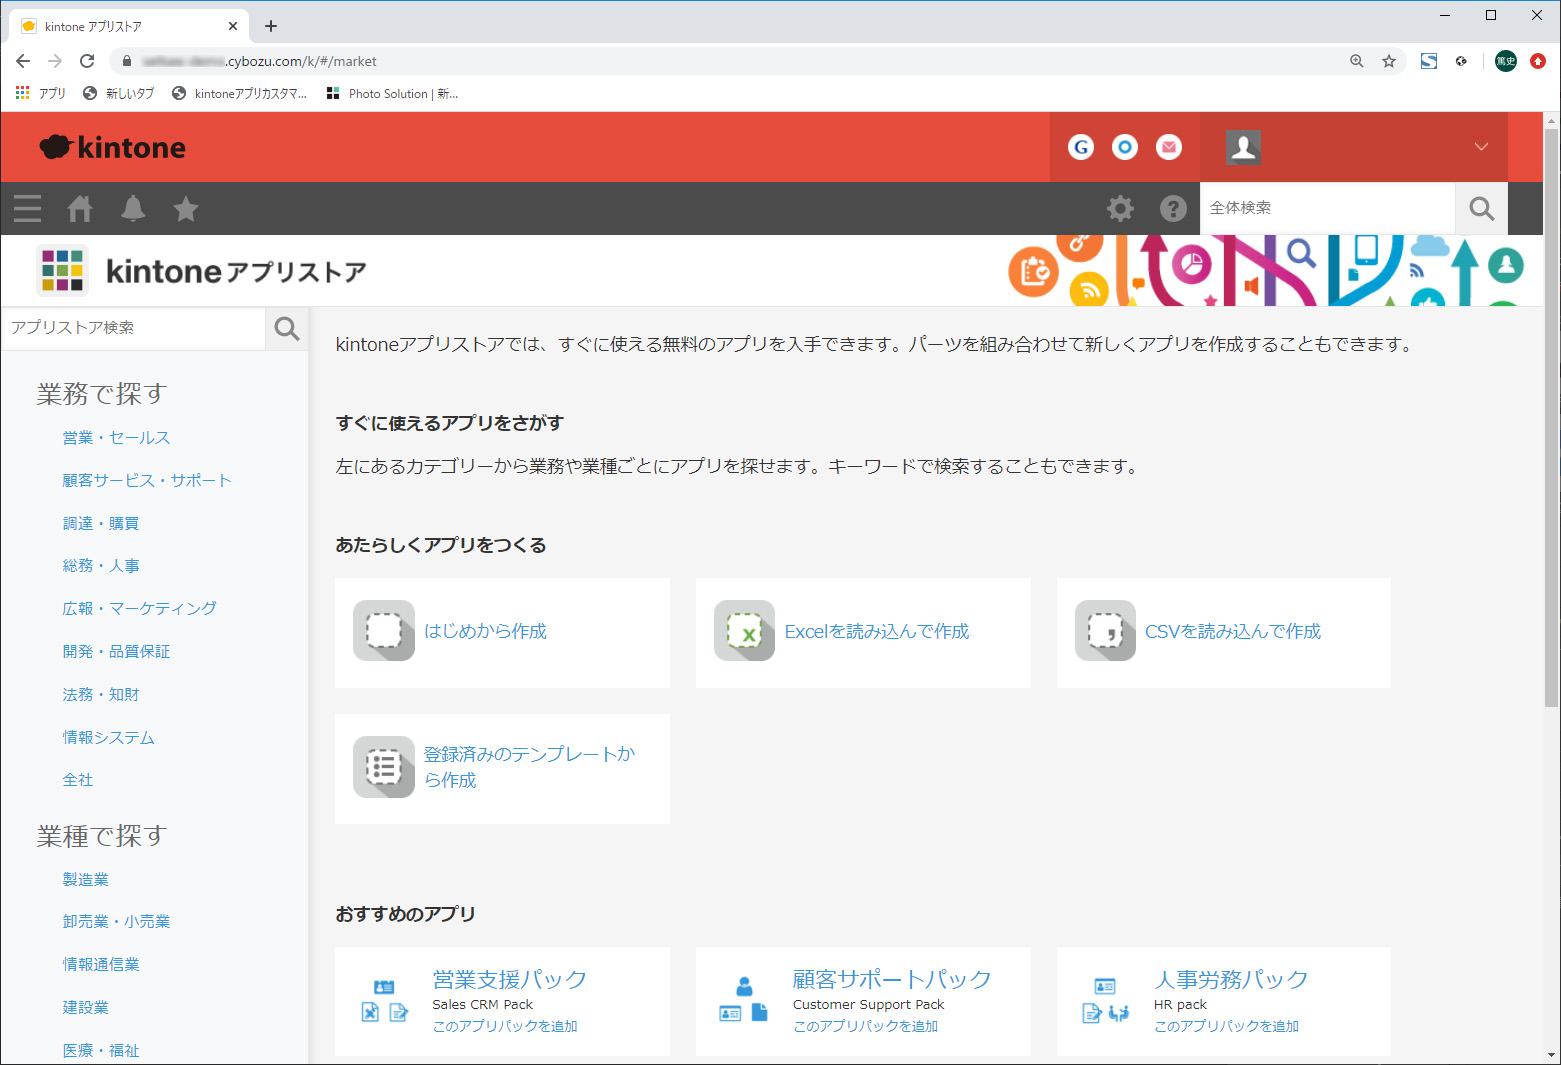Open the favorites star in kintone toolbar
The height and width of the screenshot is (1065, 1561).
[x=186, y=208]
